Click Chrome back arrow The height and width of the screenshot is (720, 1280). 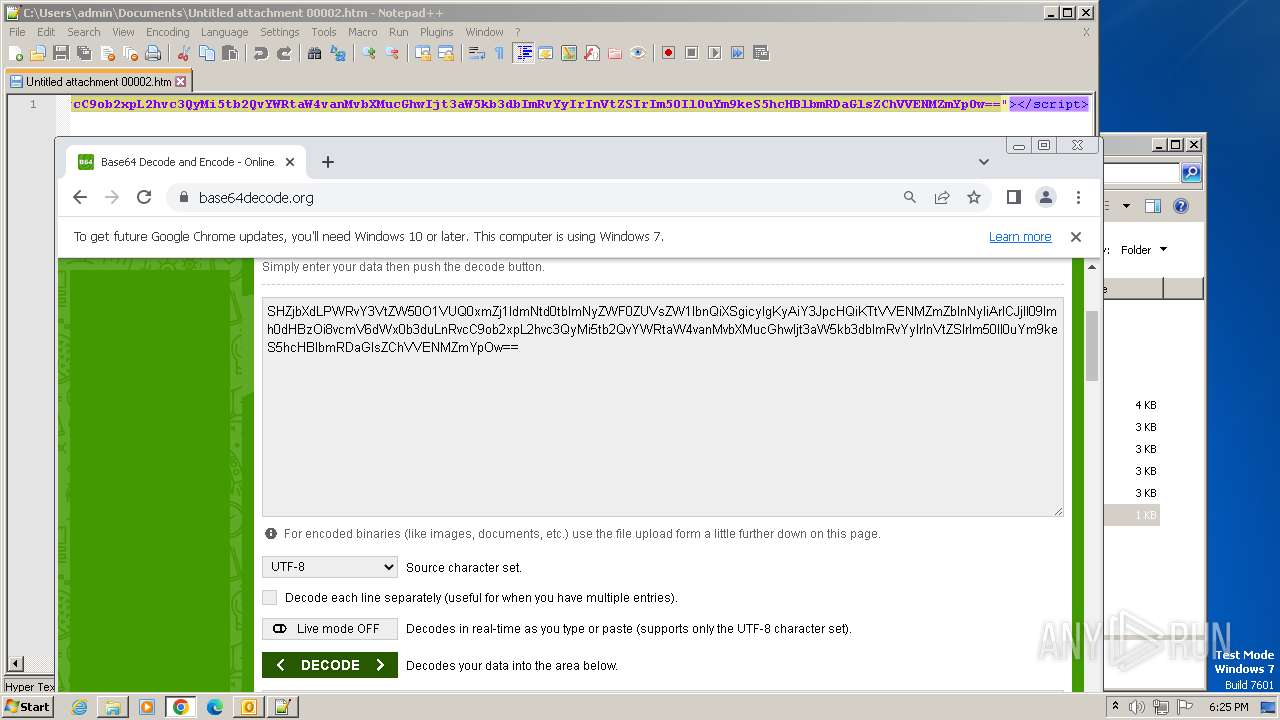[x=80, y=198]
